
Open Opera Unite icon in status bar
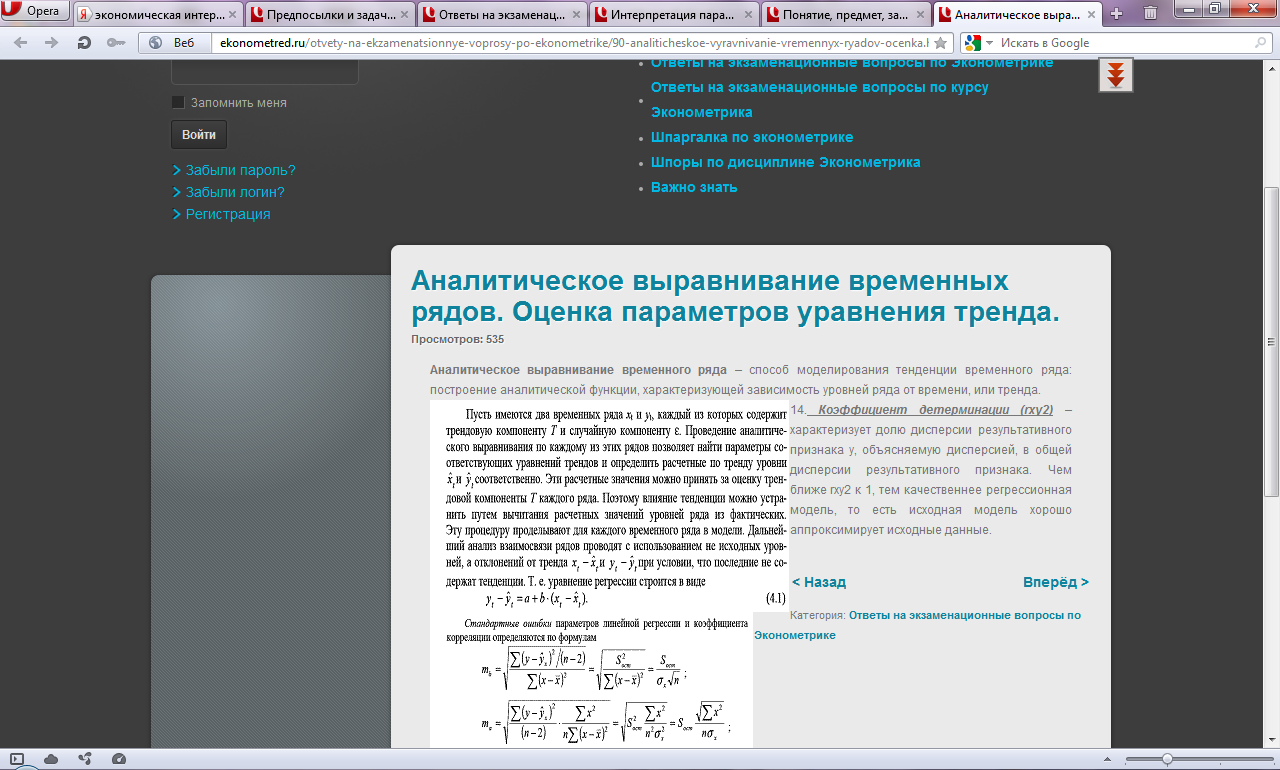point(85,759)
